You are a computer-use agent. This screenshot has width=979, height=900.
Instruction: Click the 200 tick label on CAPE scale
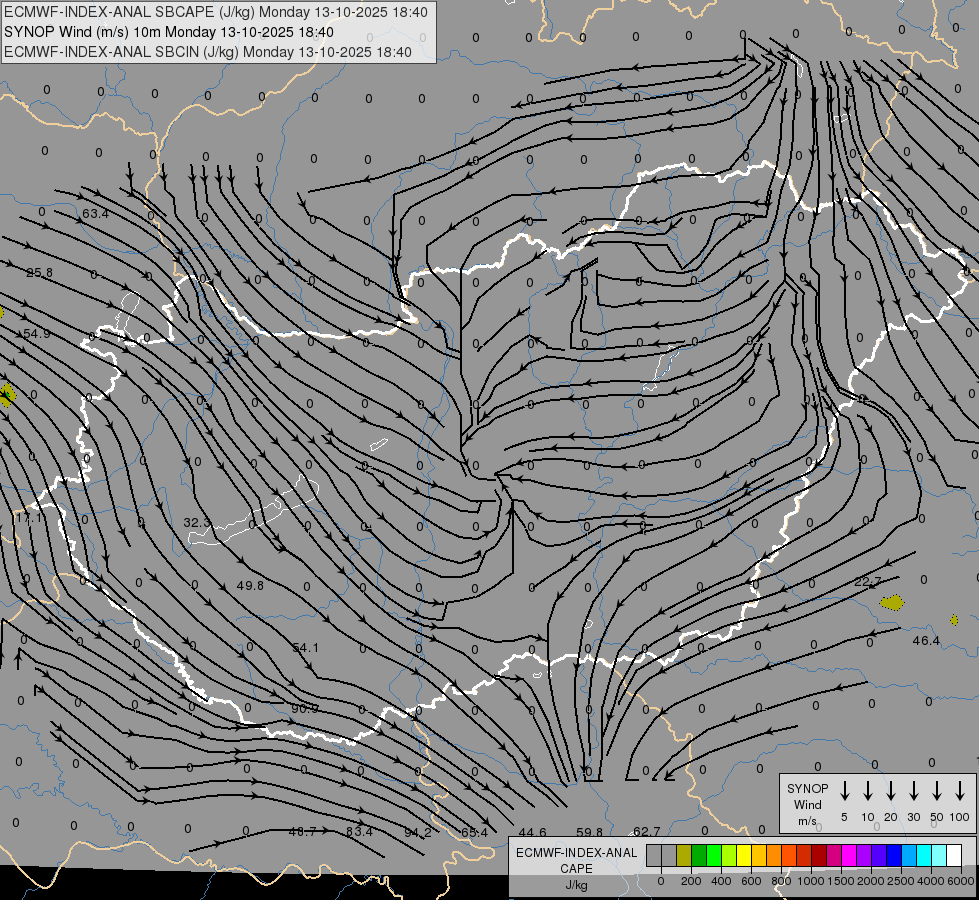(691, 881)
